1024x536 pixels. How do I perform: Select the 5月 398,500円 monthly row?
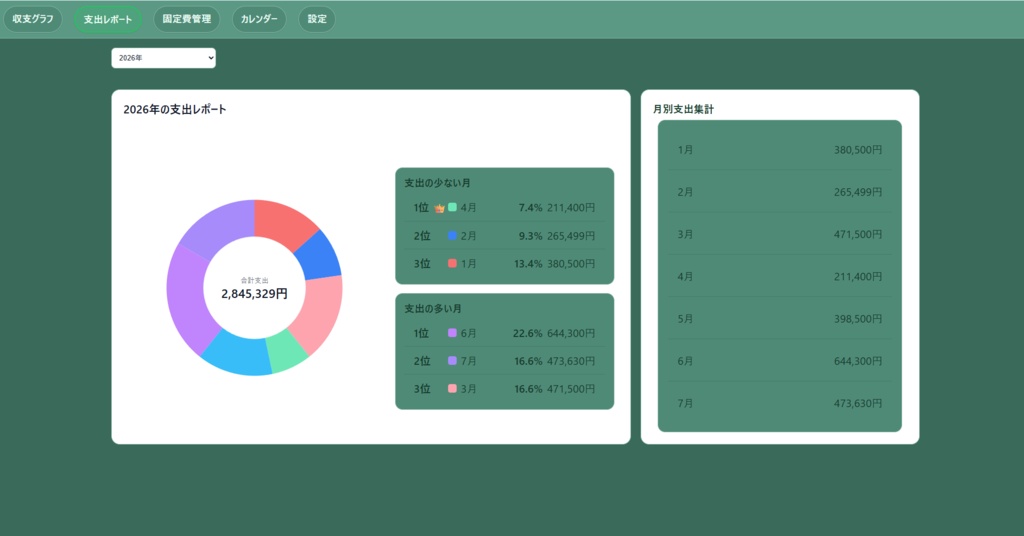pos(780,319)
